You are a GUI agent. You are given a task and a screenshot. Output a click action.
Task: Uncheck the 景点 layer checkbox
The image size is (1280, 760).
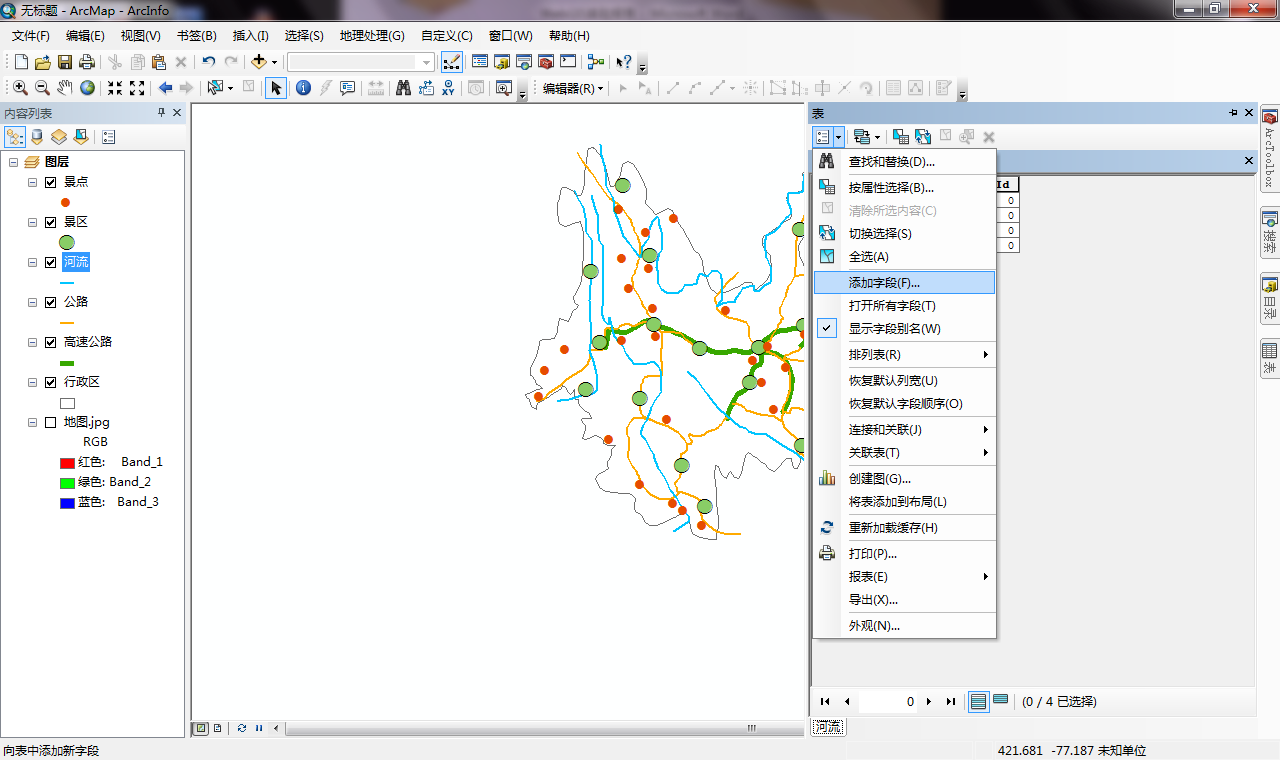[51, 182]
